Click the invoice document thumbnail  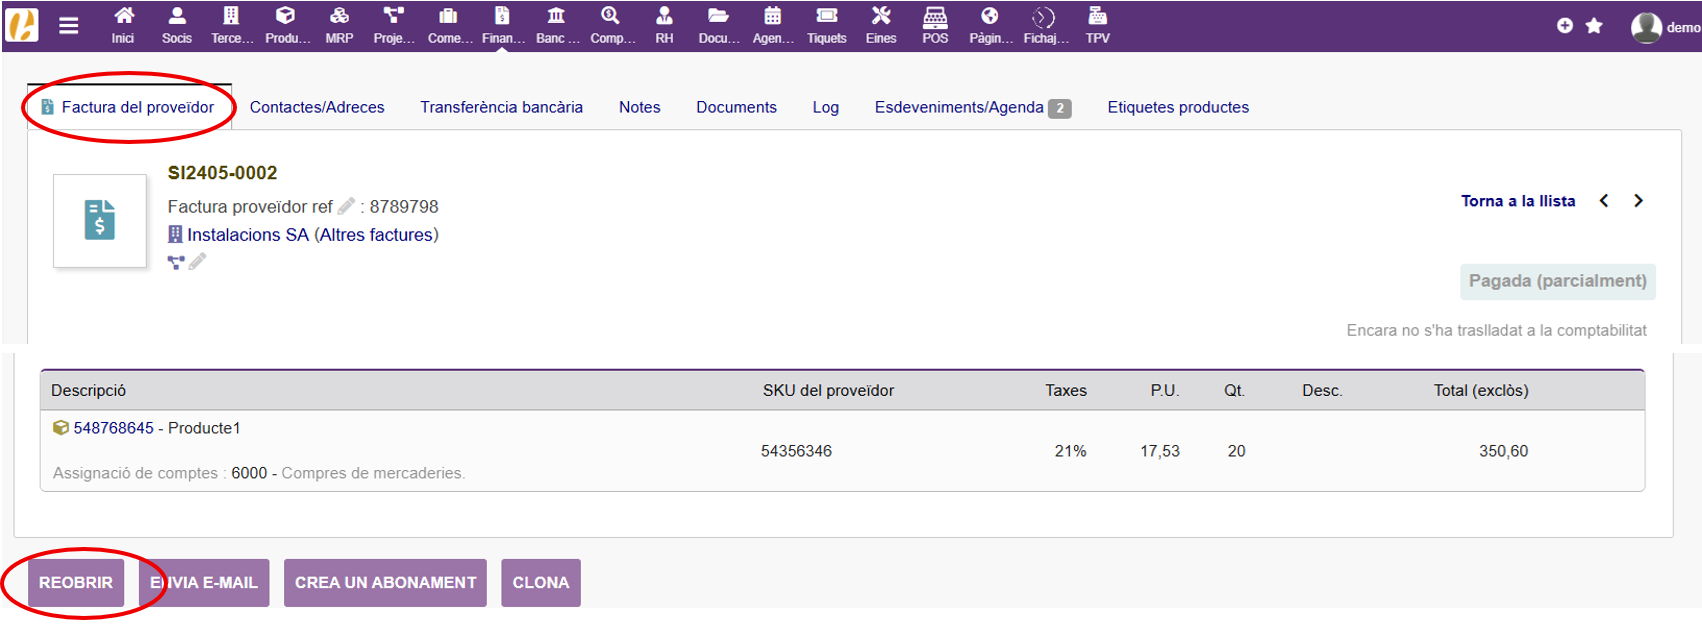click(100, 221)
